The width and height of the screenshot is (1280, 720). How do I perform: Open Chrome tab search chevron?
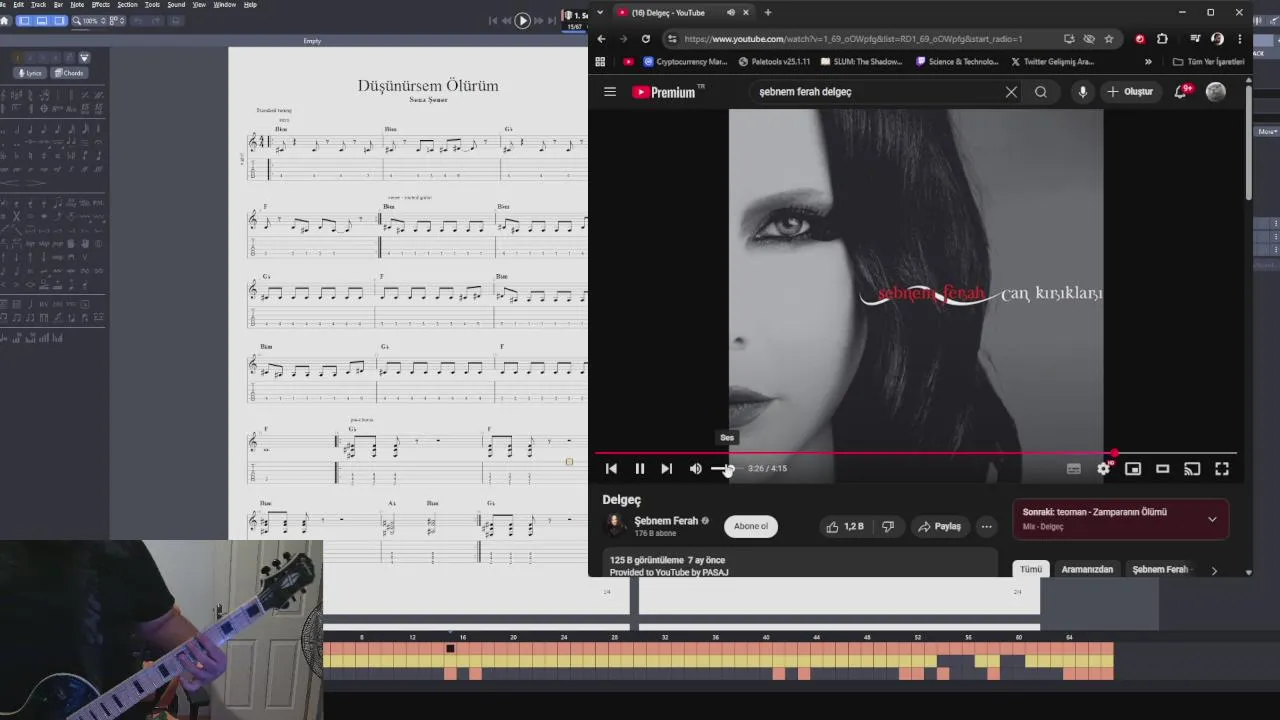pyautogui.click(x=600, y=12)
